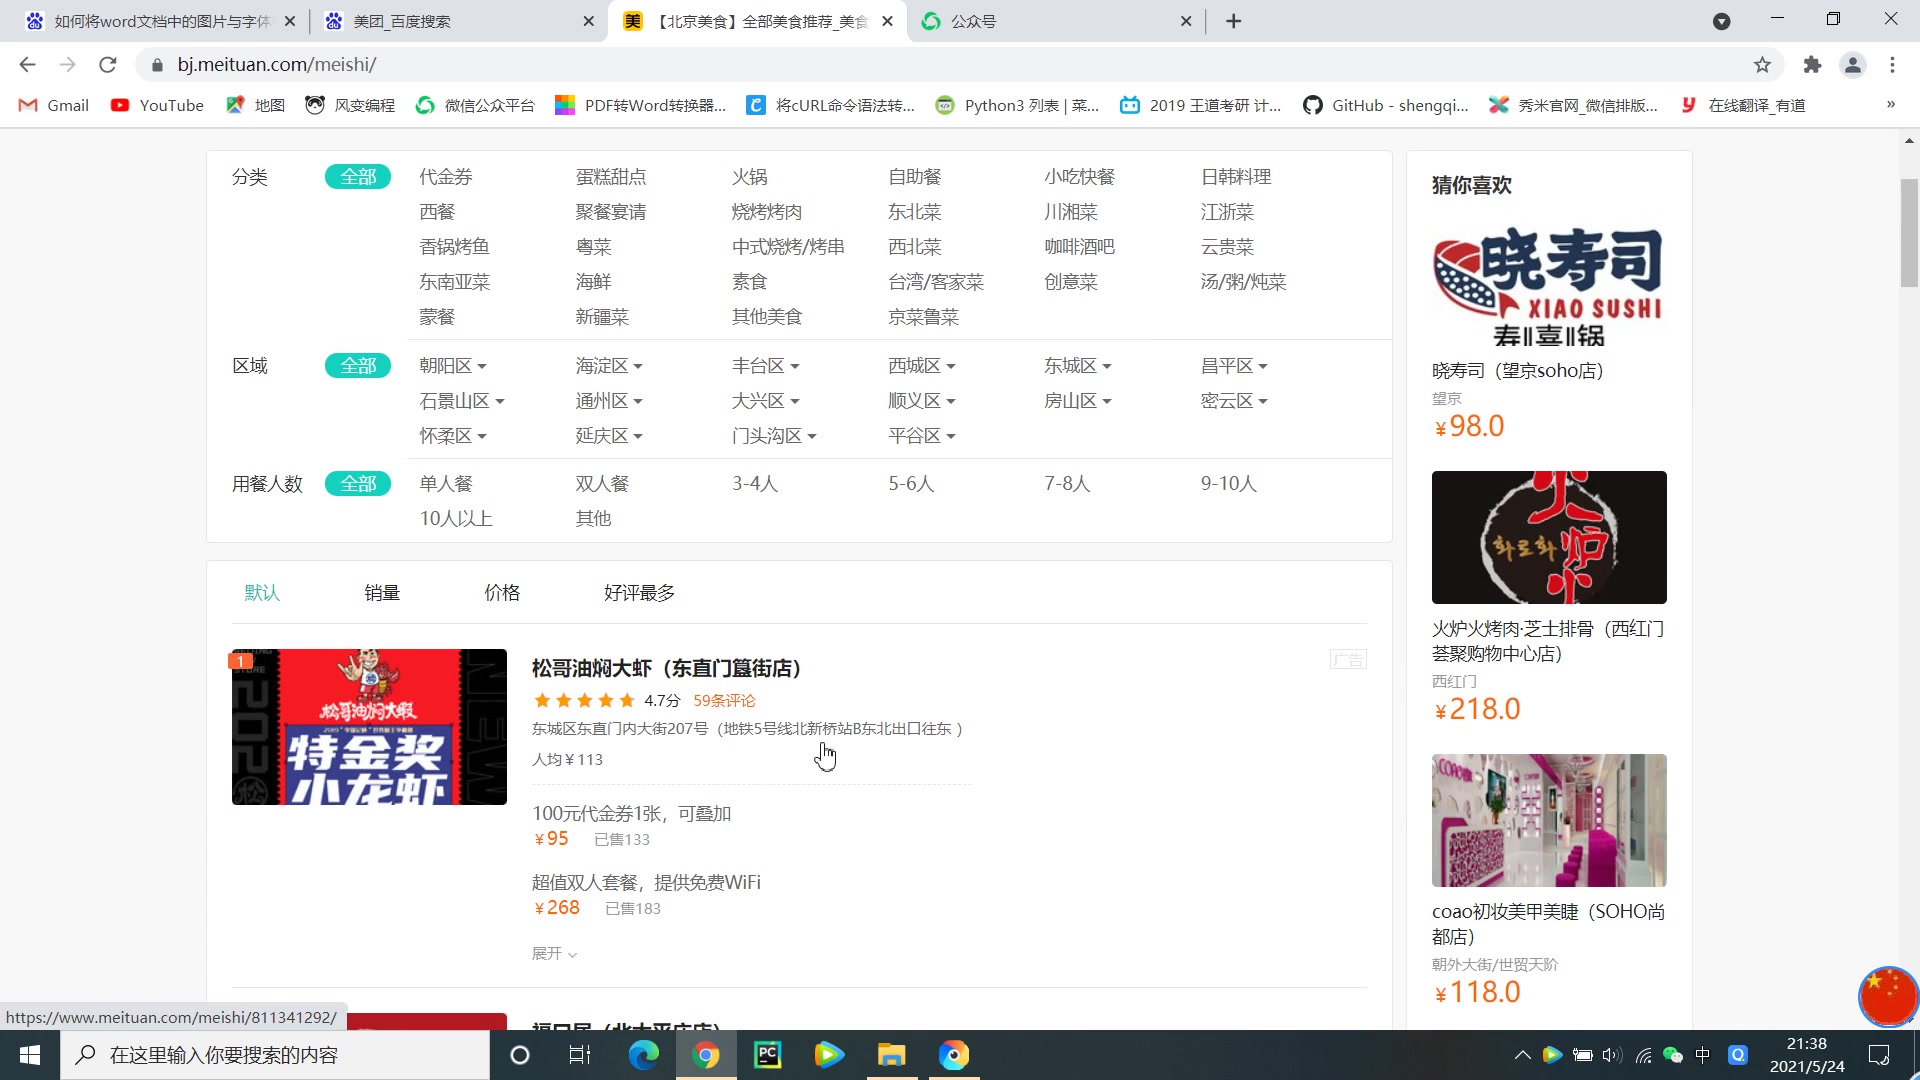Expand 石景山区 dropdown
Viewport: 1920px width, 1080px height.
(462, 401)
